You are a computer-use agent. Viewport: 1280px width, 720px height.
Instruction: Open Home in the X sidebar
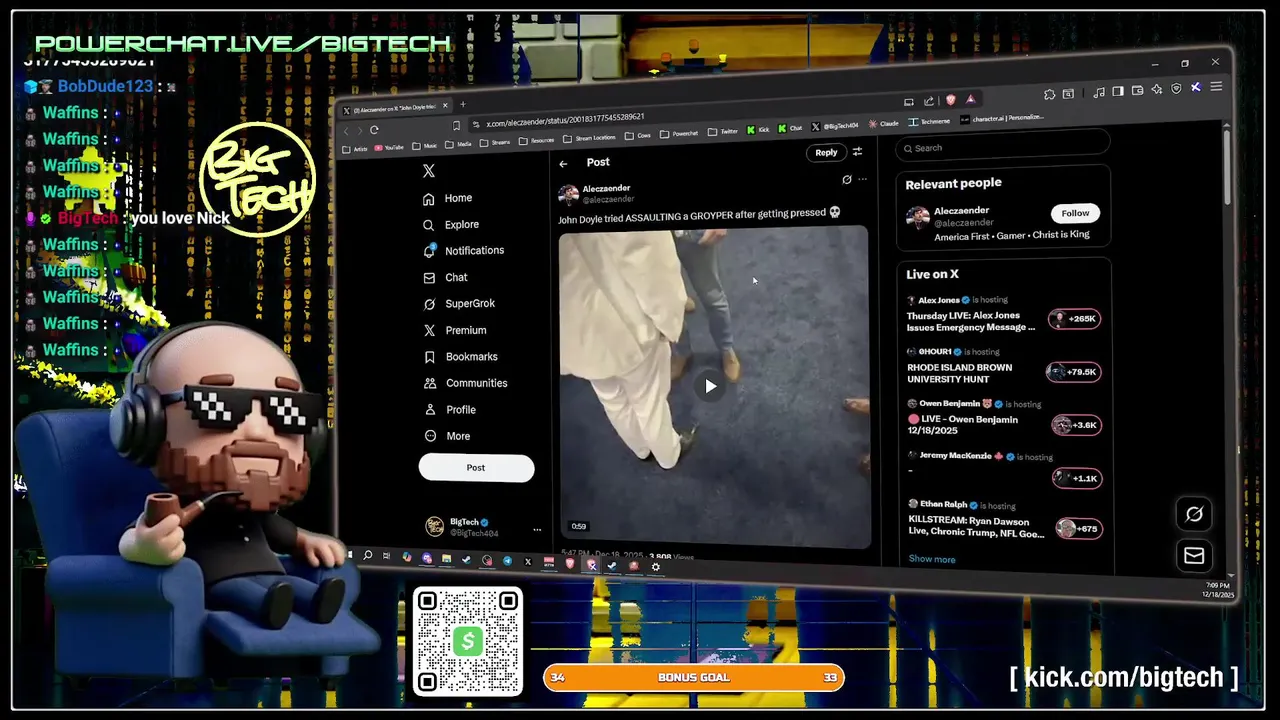tap(447, 198)
